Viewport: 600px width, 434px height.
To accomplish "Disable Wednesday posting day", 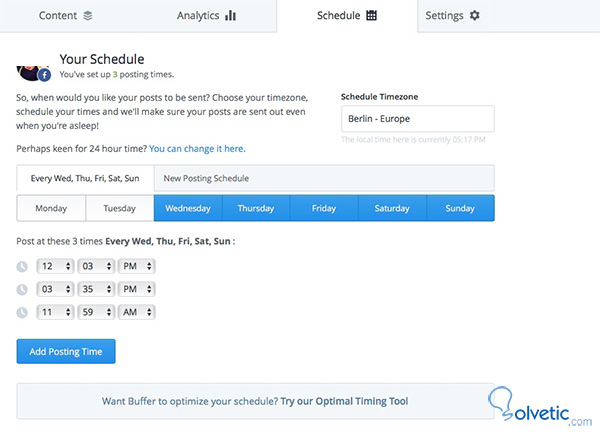I will pos(187,209).
